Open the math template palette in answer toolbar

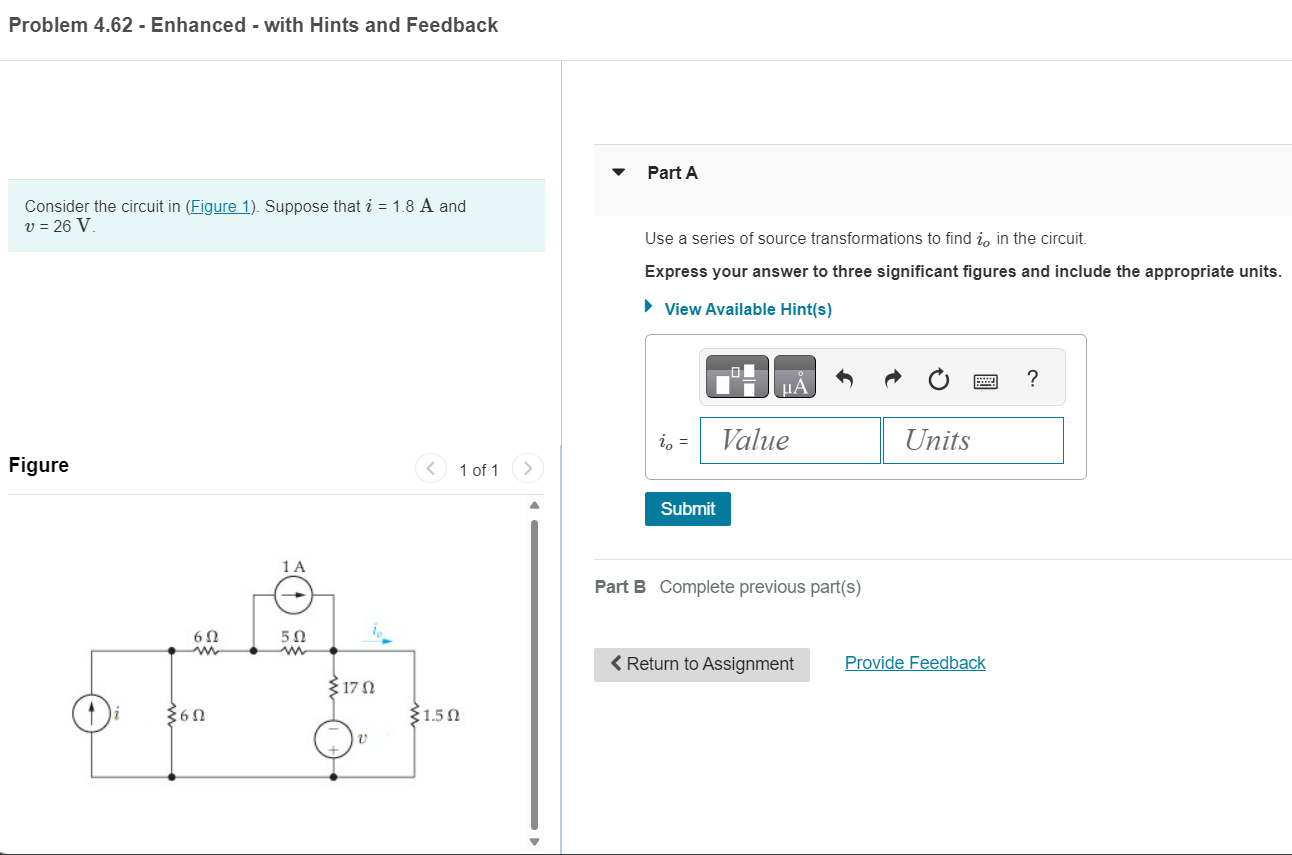735,377
